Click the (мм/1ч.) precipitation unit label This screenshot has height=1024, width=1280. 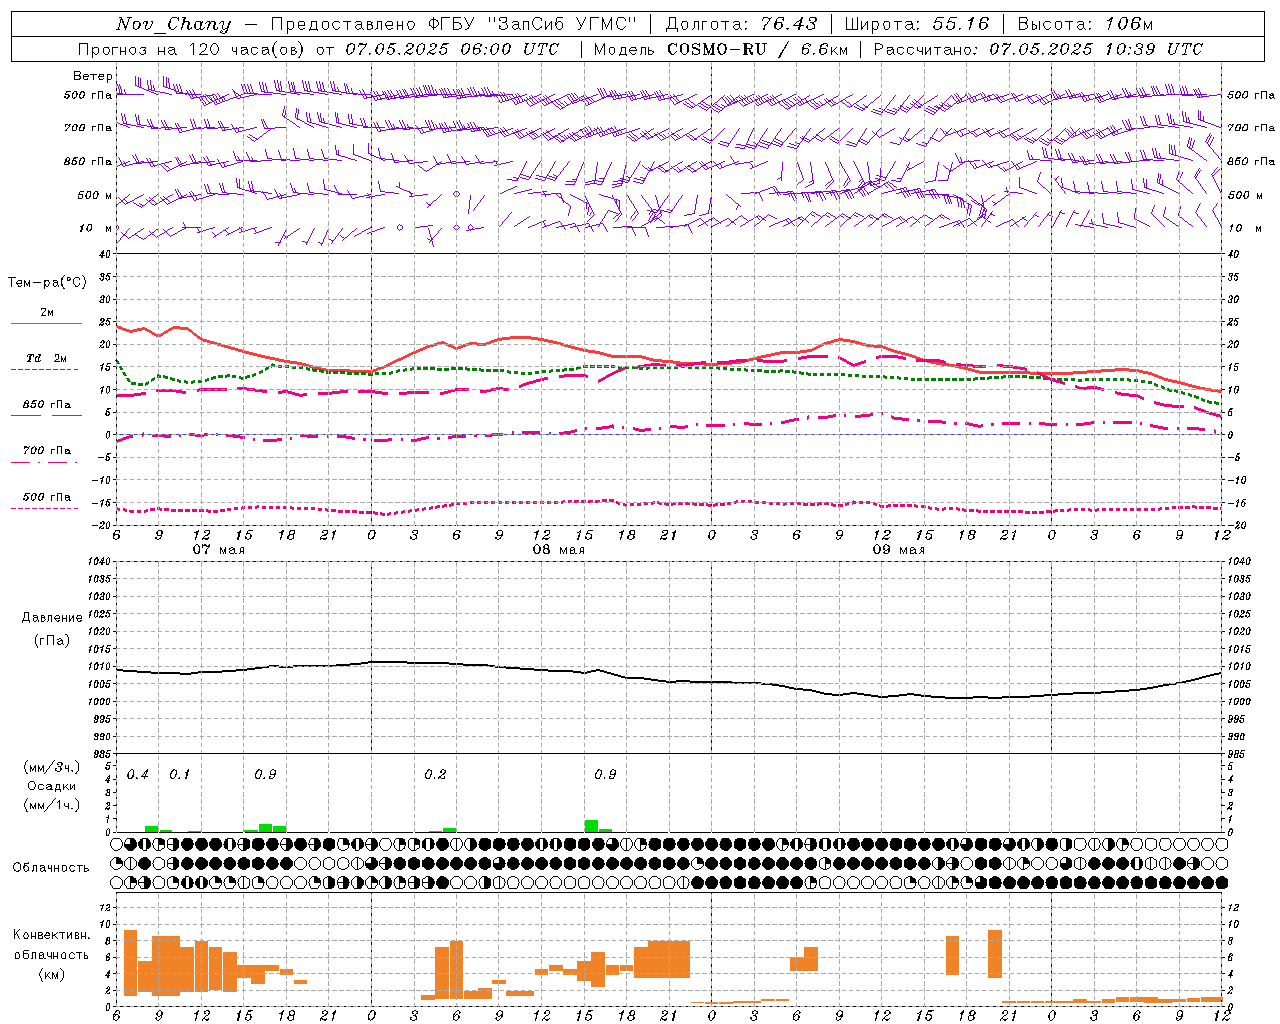pos(51,805)
